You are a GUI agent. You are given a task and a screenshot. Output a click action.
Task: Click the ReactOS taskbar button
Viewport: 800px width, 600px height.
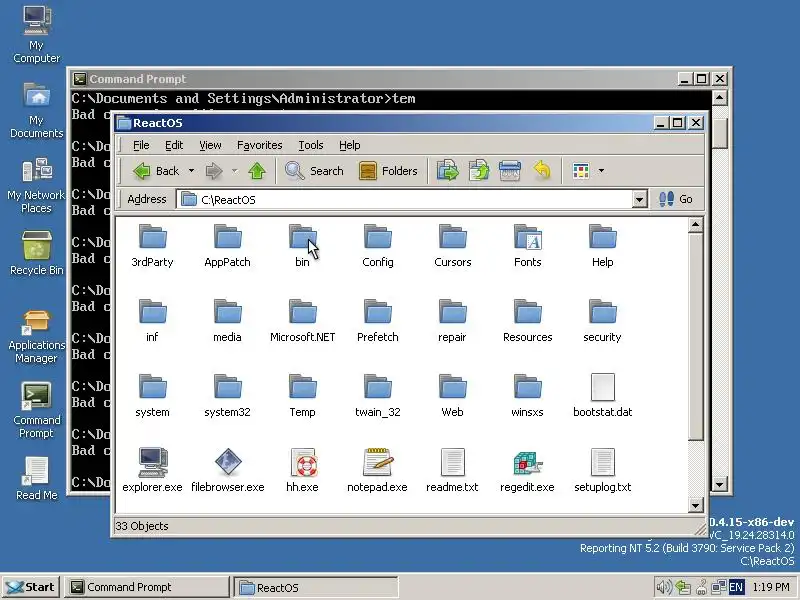[x=316, y=588]
